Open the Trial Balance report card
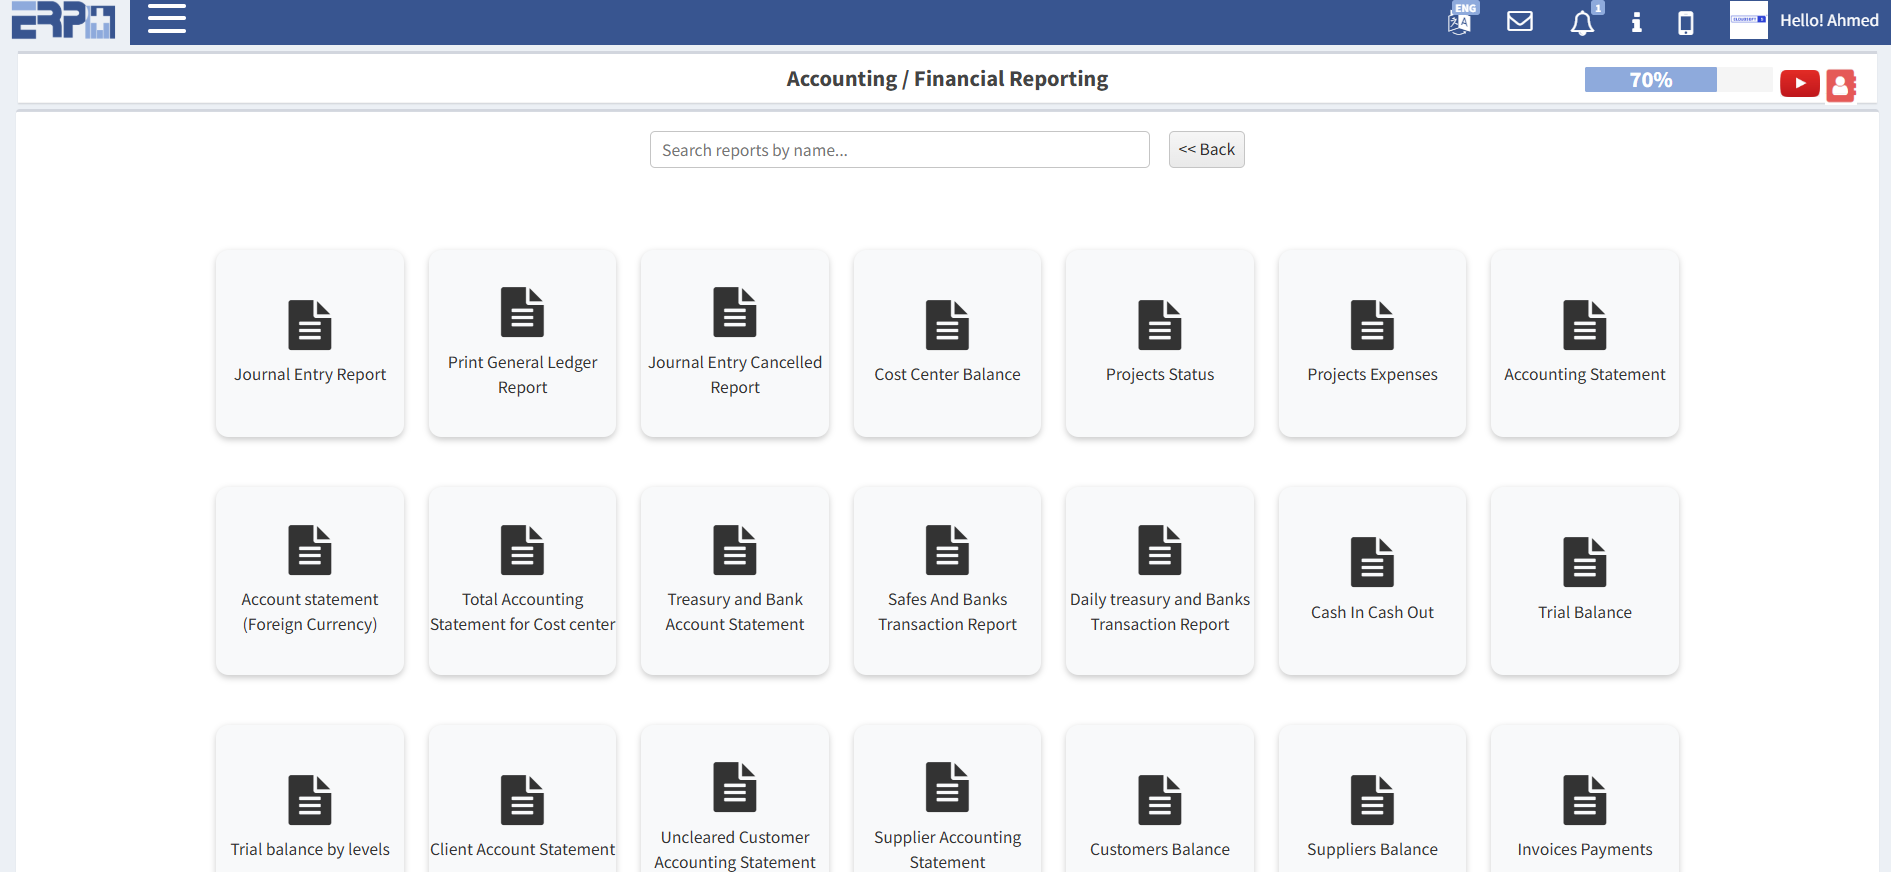 [1584, 581]
